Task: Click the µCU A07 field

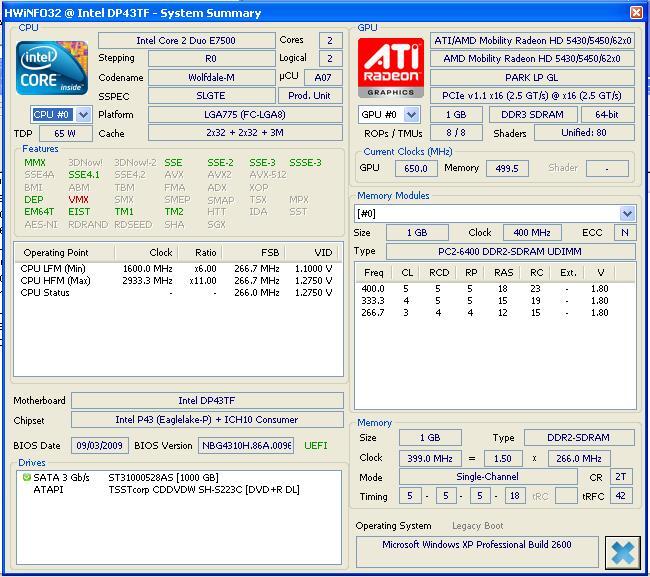Action: tap(323, 78)
